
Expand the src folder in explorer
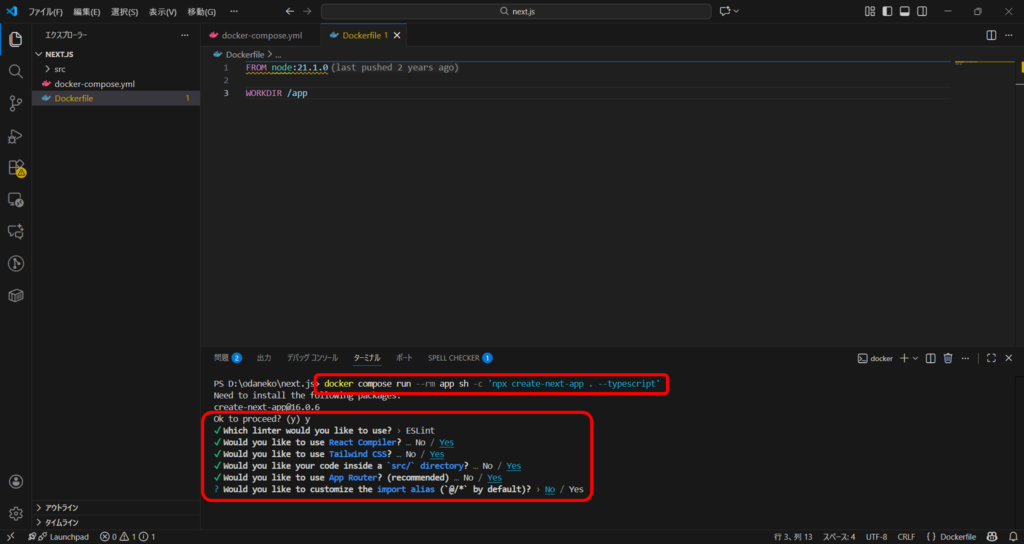pos(59,69)
